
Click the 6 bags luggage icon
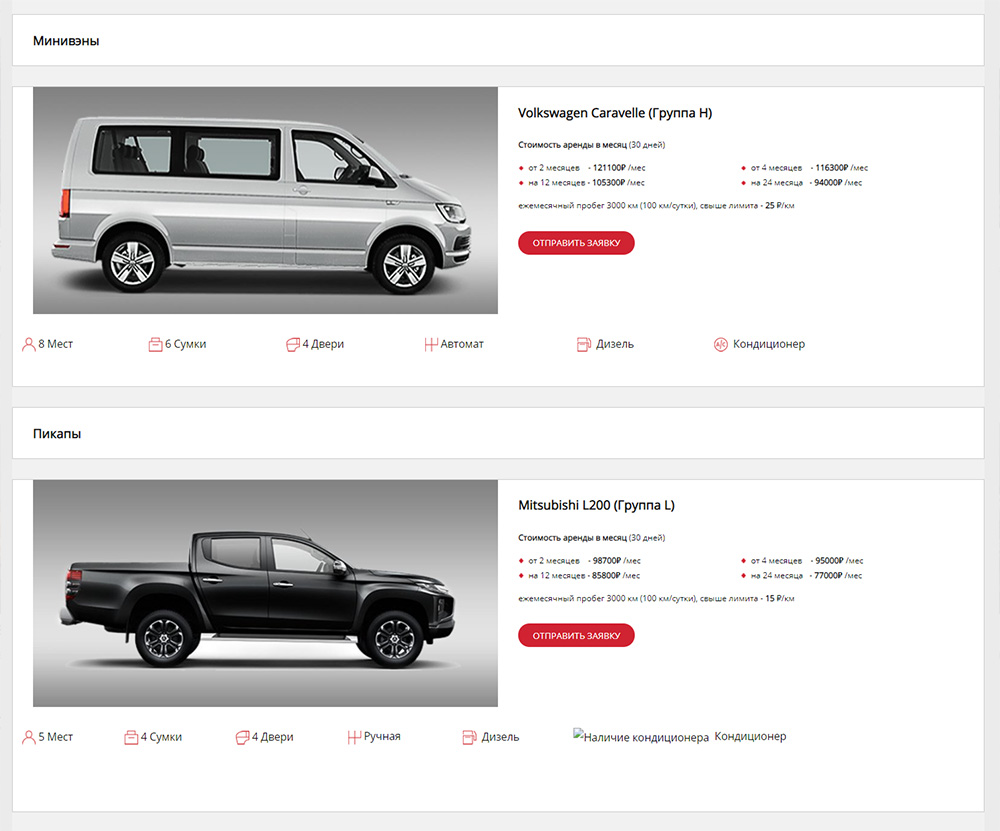156,344
